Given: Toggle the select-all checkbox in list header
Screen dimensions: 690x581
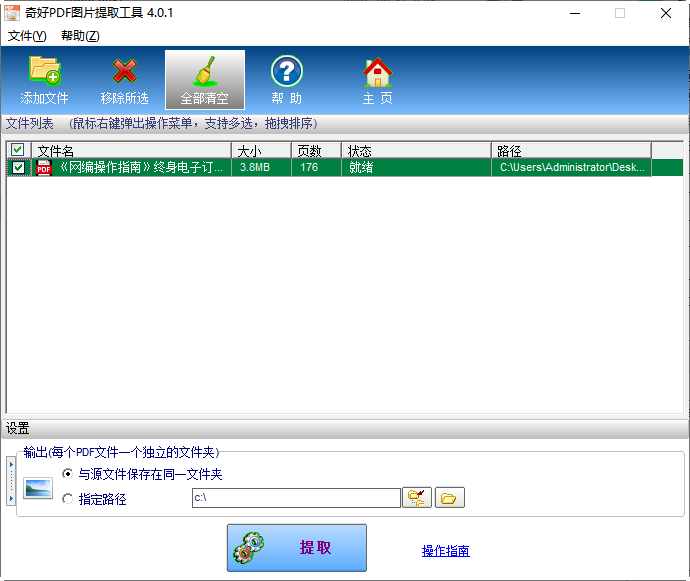Looking at the screenshot, I should coord(17,150).
